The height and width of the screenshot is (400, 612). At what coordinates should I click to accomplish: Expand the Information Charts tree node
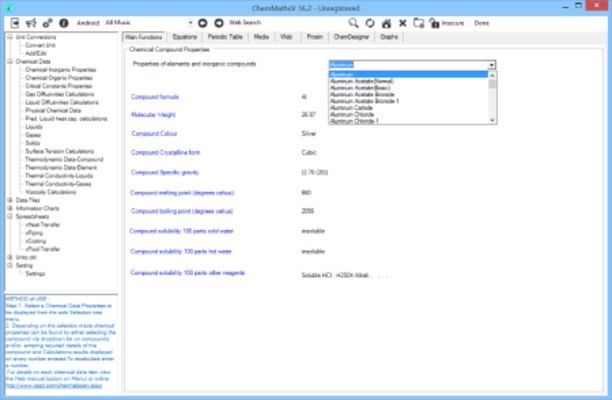[8, 207]
